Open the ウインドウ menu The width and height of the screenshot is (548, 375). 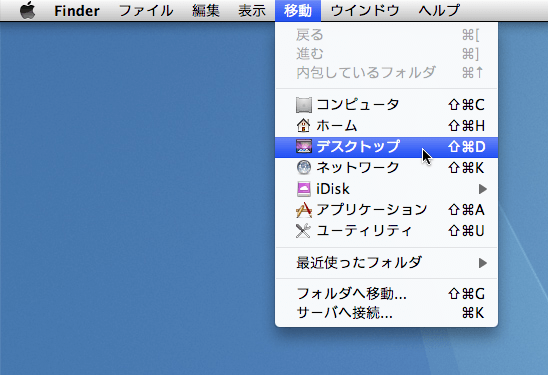[365, 11]
